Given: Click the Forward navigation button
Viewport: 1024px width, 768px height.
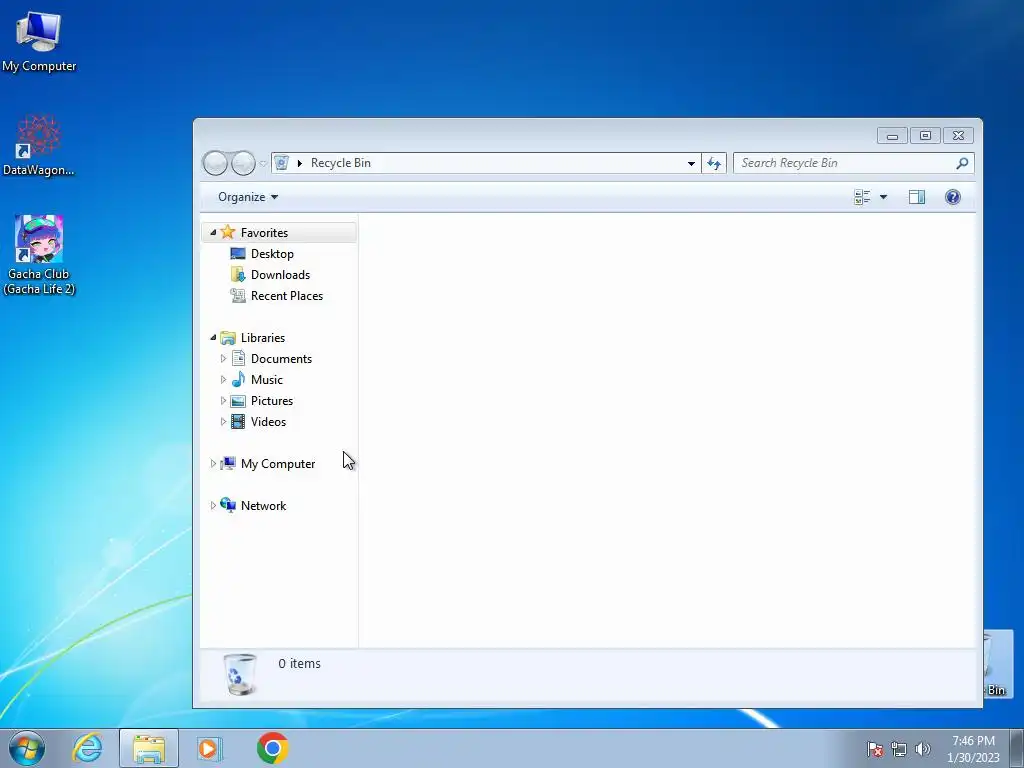Looking at the screenshot, I should (x=243, y=163).
